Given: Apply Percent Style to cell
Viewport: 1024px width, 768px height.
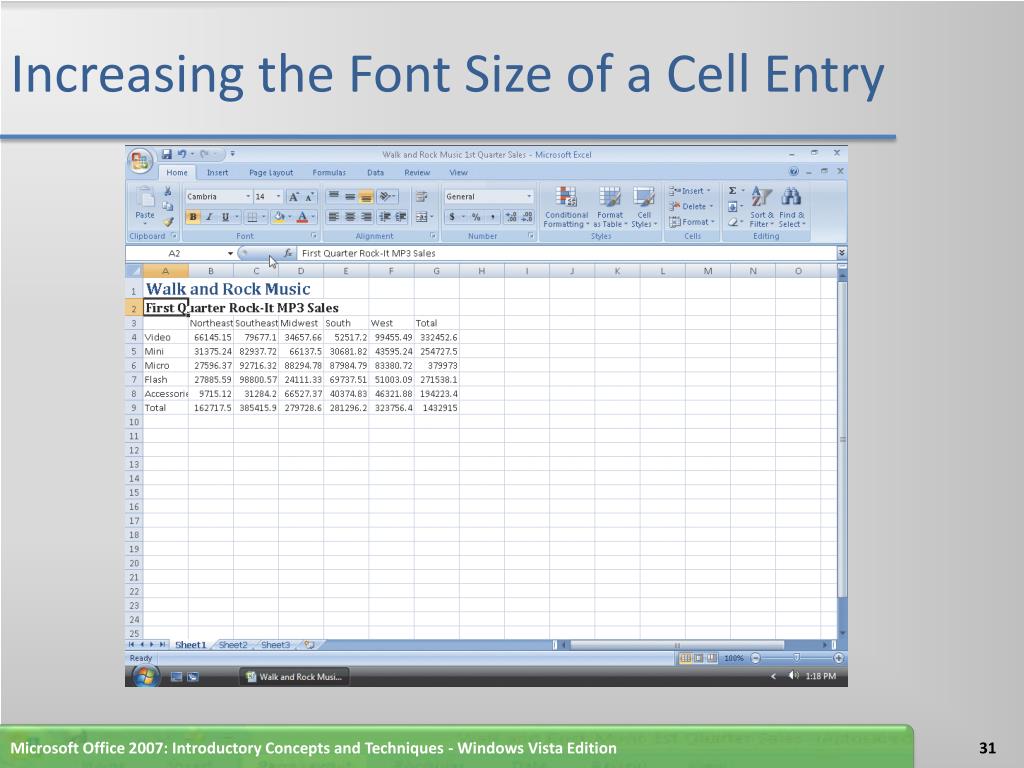Looking at the screenshot, I should click(x=476, y=217).
